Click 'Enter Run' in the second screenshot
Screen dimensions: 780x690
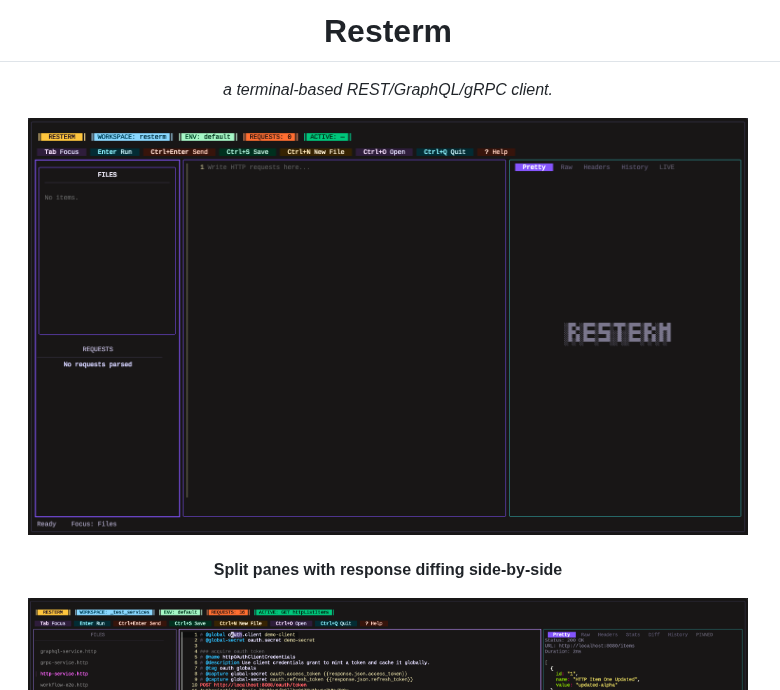click(92, 623)
